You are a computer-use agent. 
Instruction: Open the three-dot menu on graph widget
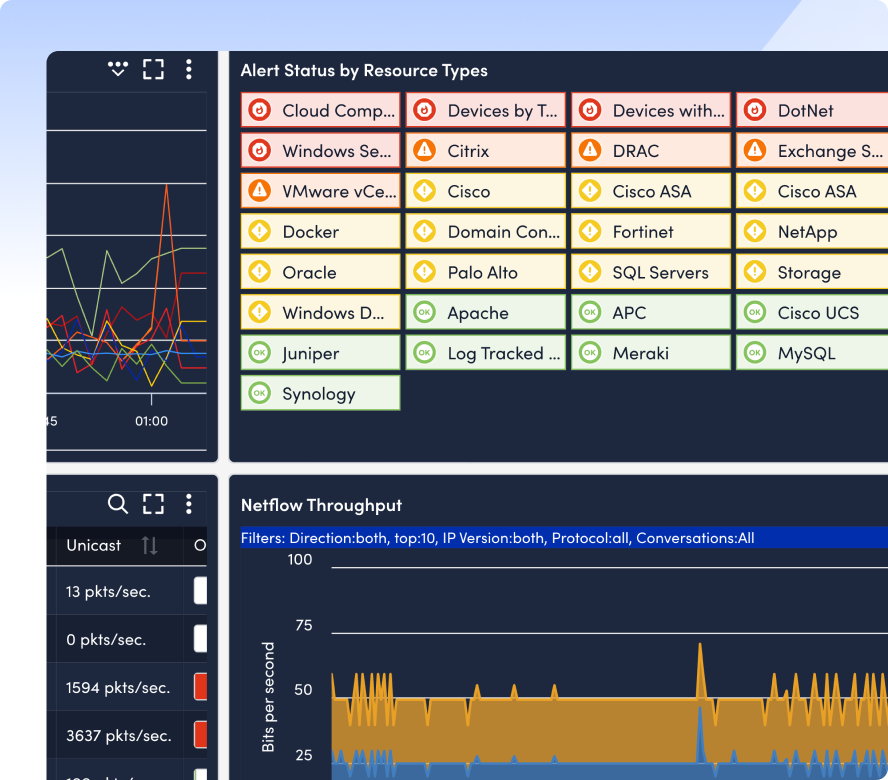pos(188,69)
